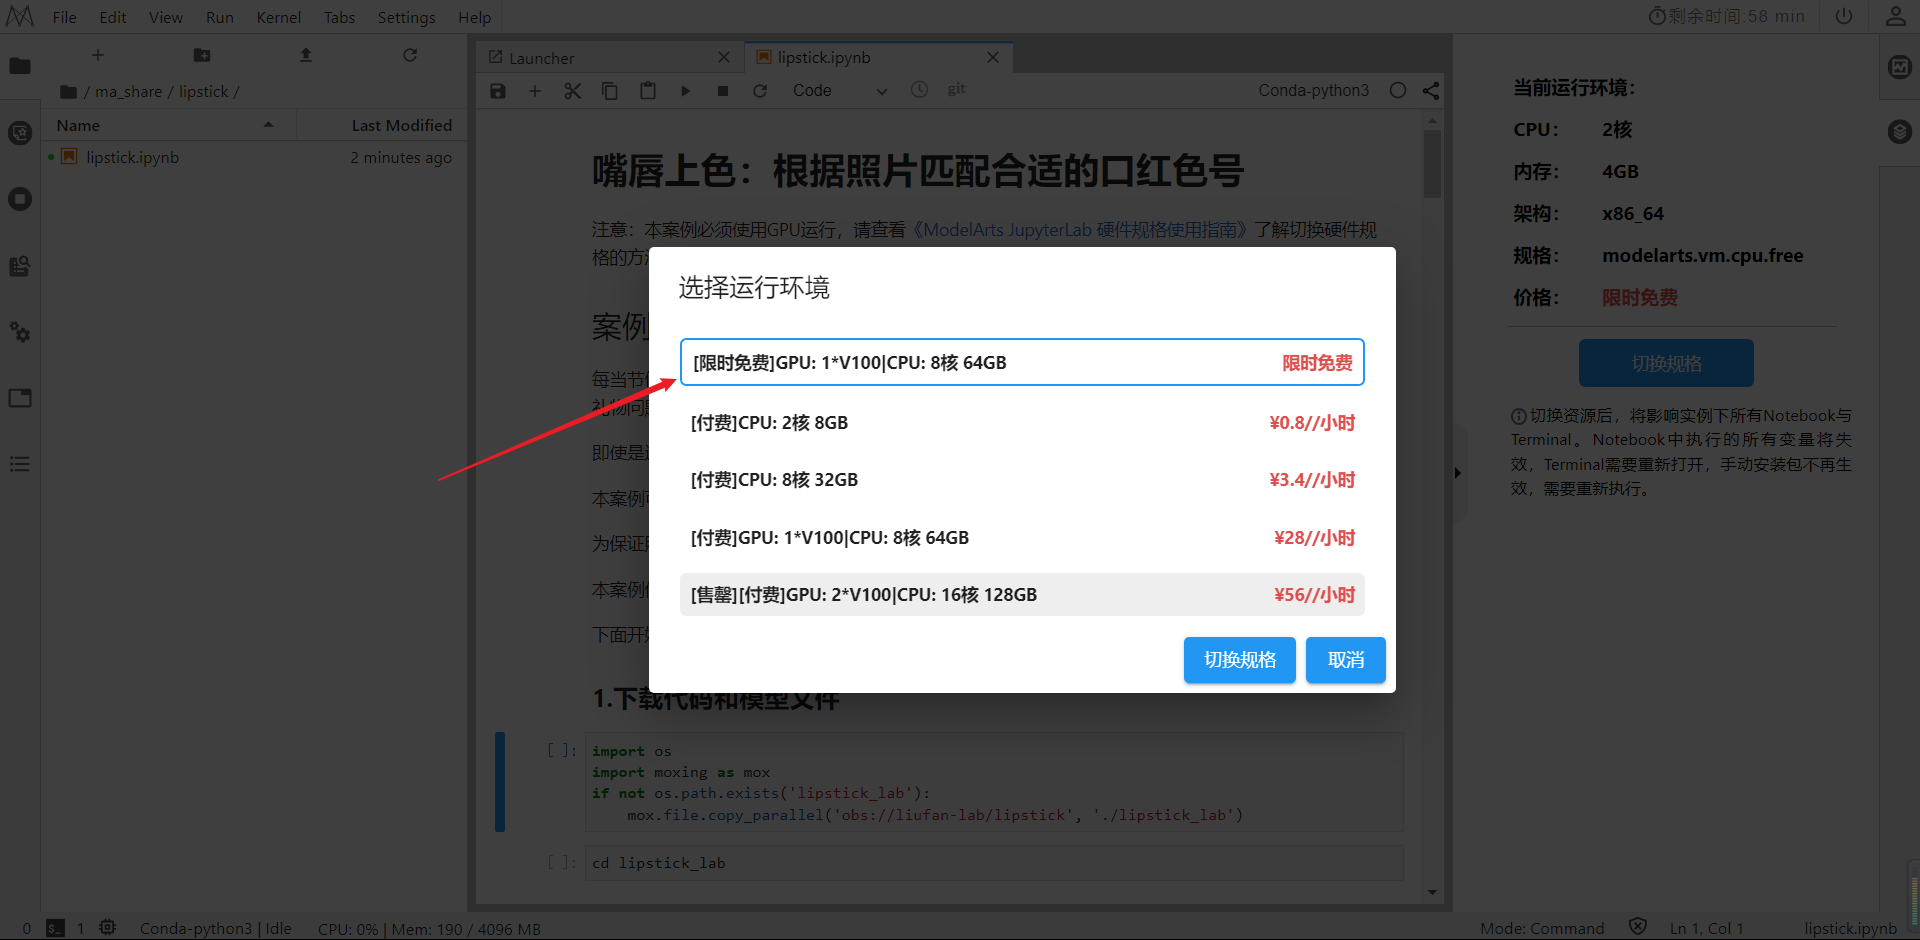Select the ¥28 paid GPU 1*V100 option
The image size is (1920, 940).
tap(1022, 538)
